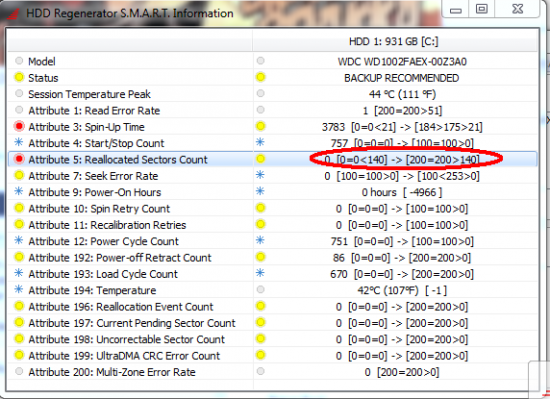
Task: Click the blue asterisk beside Attribute 12: Power Cycle Count
Action: coord(19,241)
